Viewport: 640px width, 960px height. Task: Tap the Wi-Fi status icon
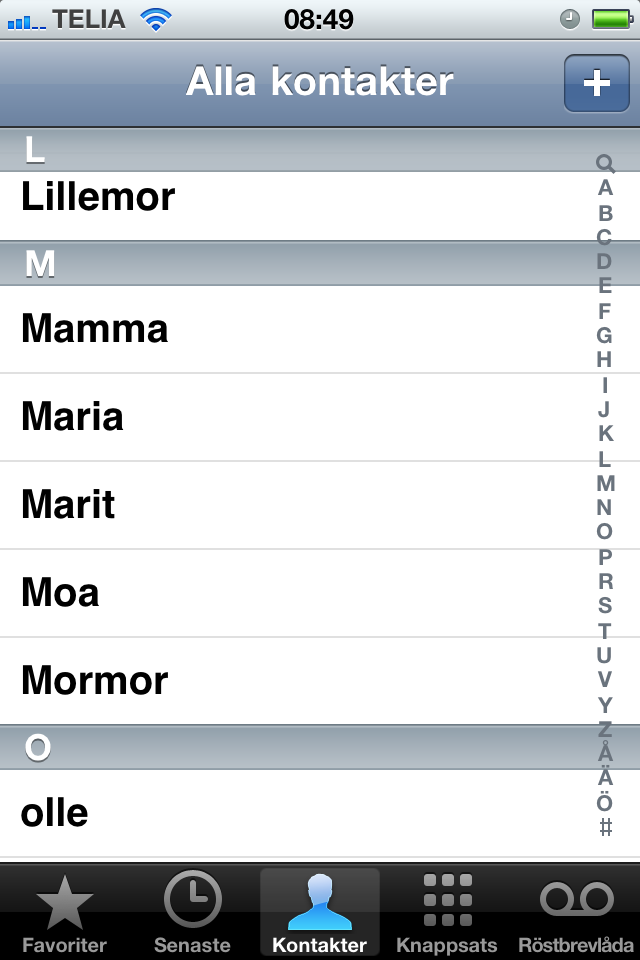pyautogui.click(x=156, y=20)
